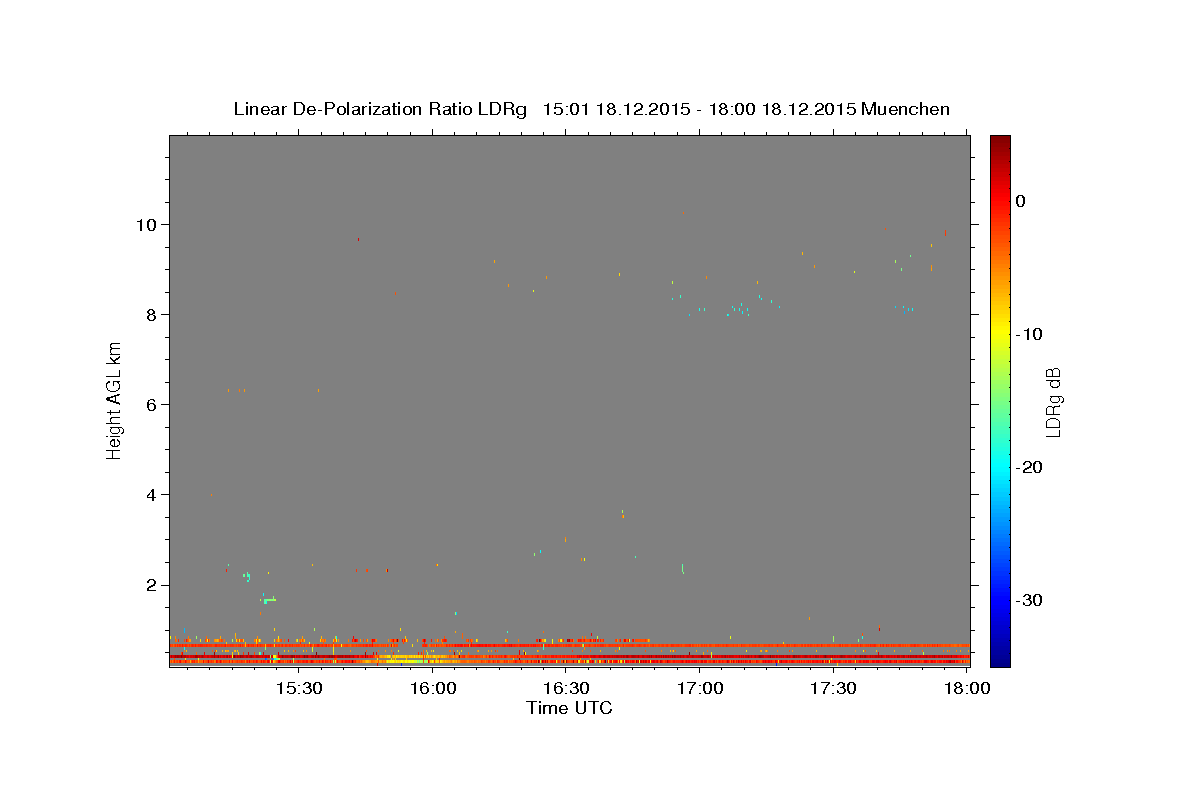Click the plot title 'Linear De-Polarization Ratio LDRg'
The width and height of the screenshot is (1200, 800).
(379, 109)
